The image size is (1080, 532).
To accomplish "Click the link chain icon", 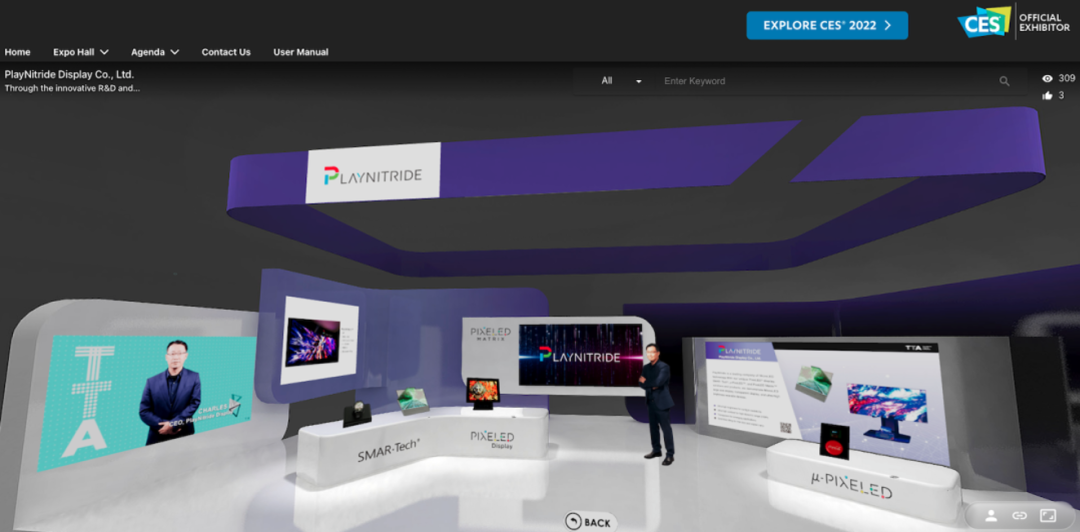I will click(x=1019, y=515).
